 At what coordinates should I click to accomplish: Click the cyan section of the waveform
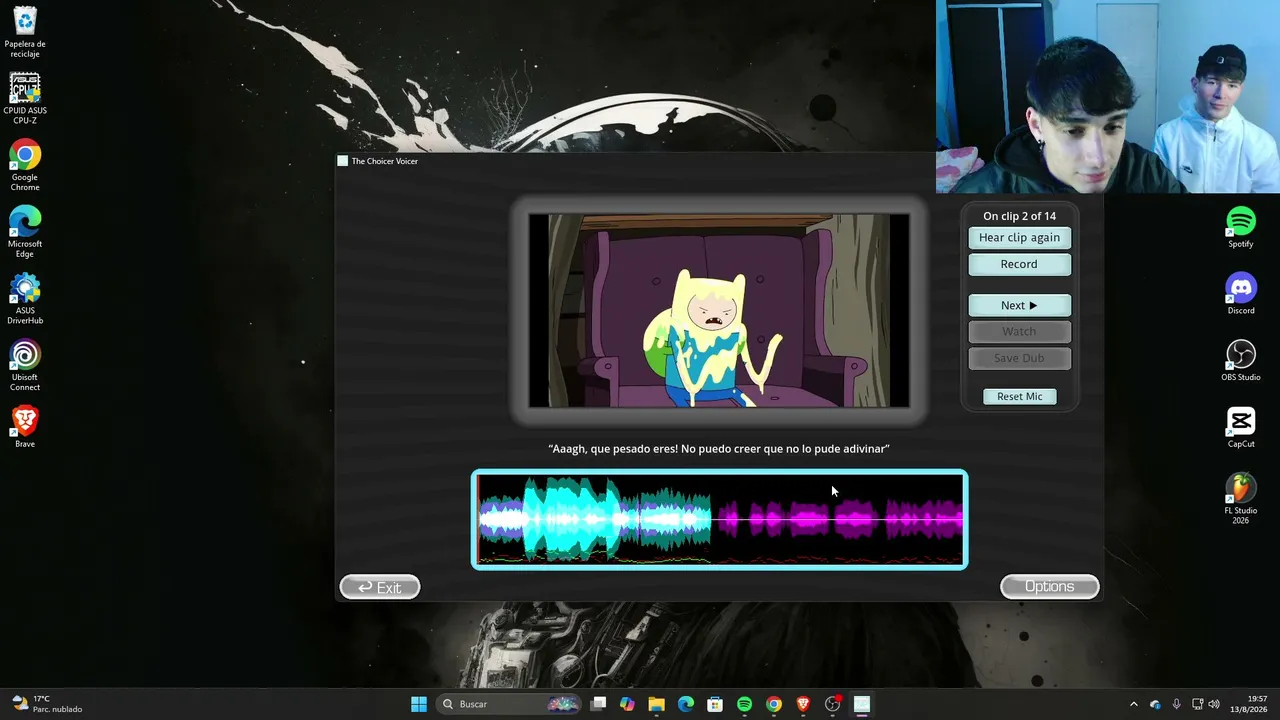[x=595, y=519]
